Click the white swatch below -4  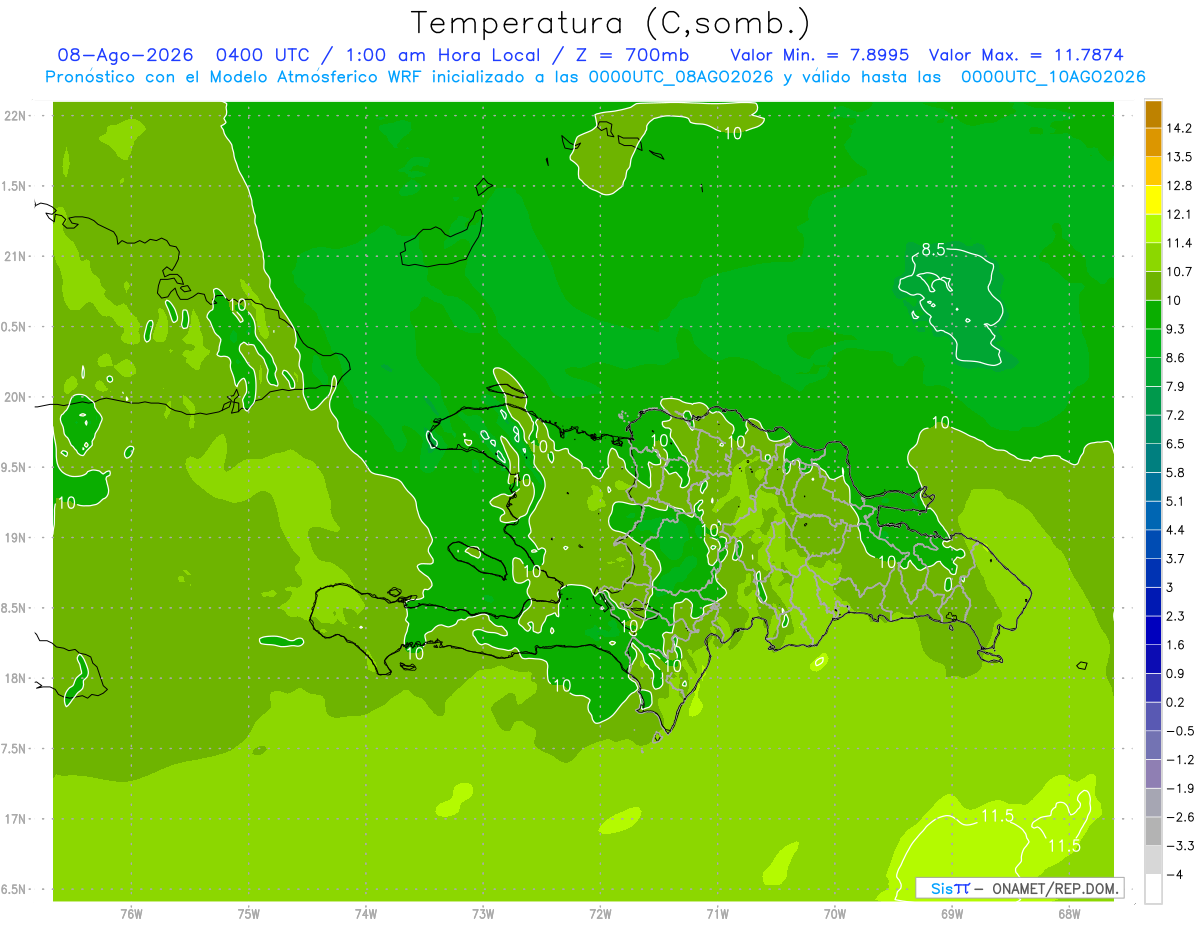[x=1153, y=888]
